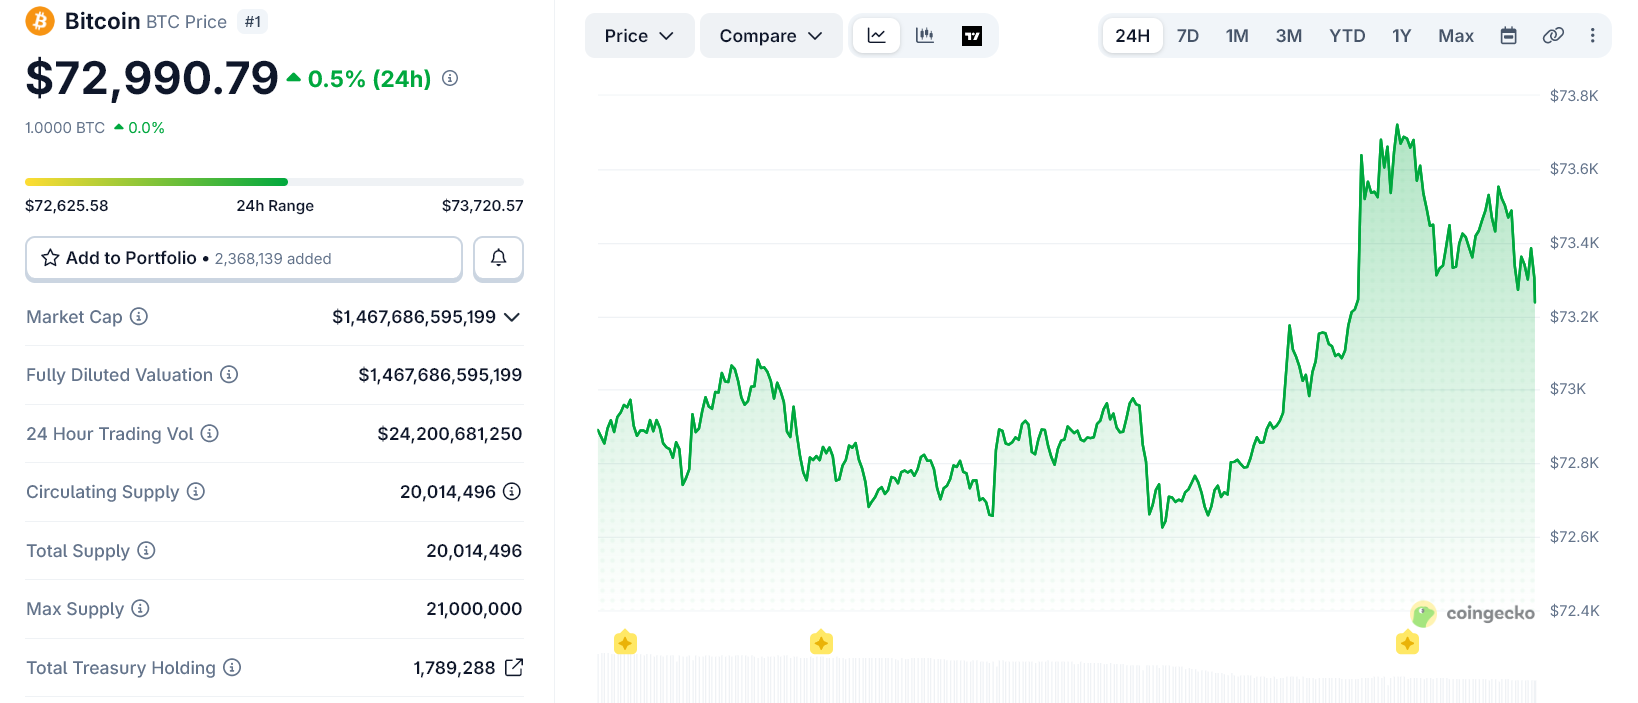Click info icon next to Market Cap
This screenshot has height=703, width=1638.
click(139, 316)
